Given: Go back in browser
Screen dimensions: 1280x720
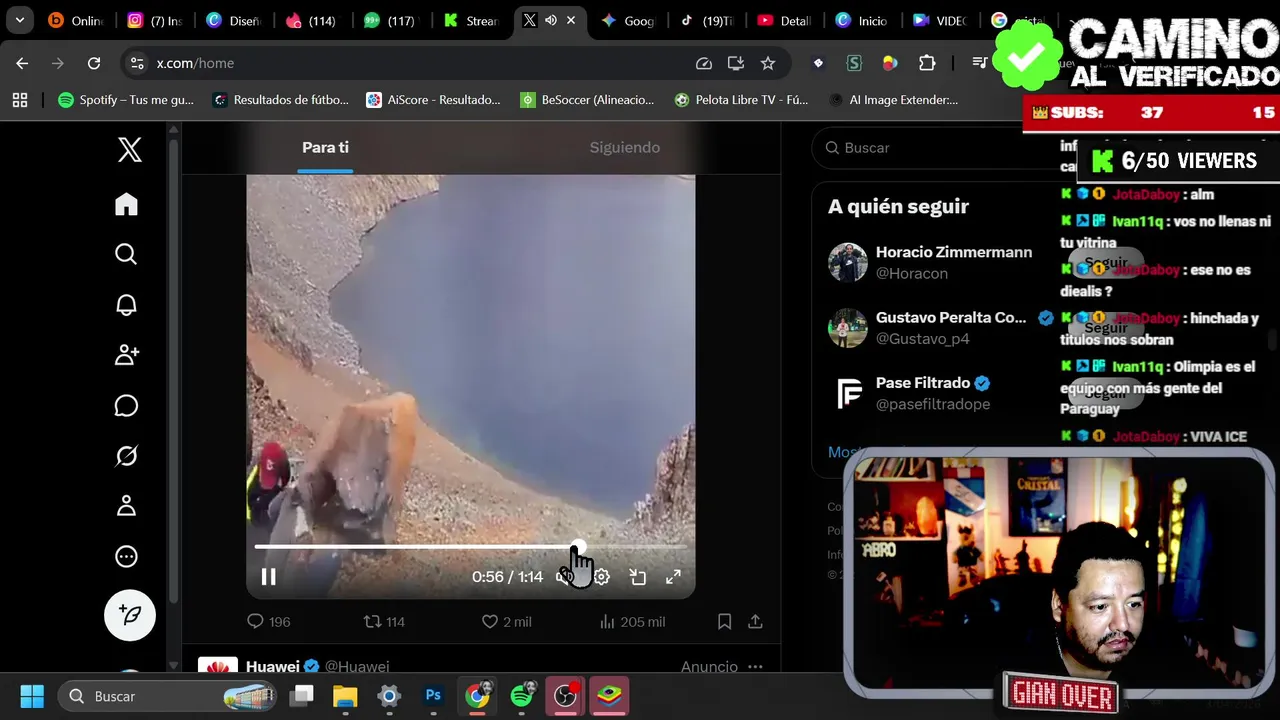Looking at the screenshot, I should point(22,63).
